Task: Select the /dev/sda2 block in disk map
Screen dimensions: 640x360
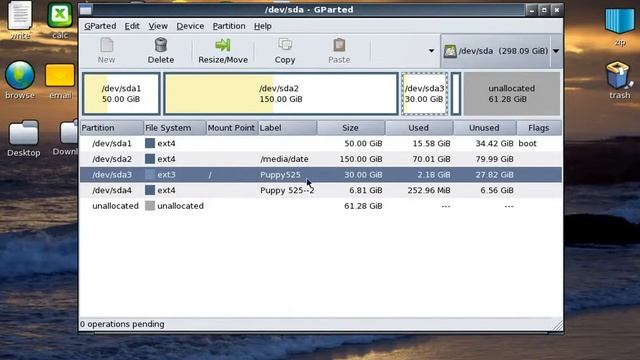Action: pyautogui.click(x=281, y=94)
